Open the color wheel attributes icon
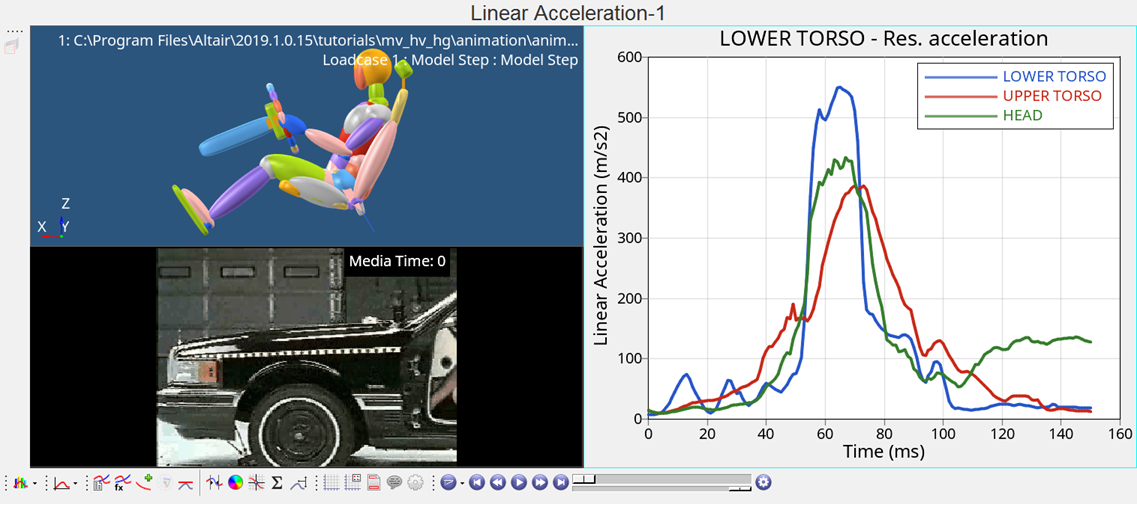 point(235,483)
